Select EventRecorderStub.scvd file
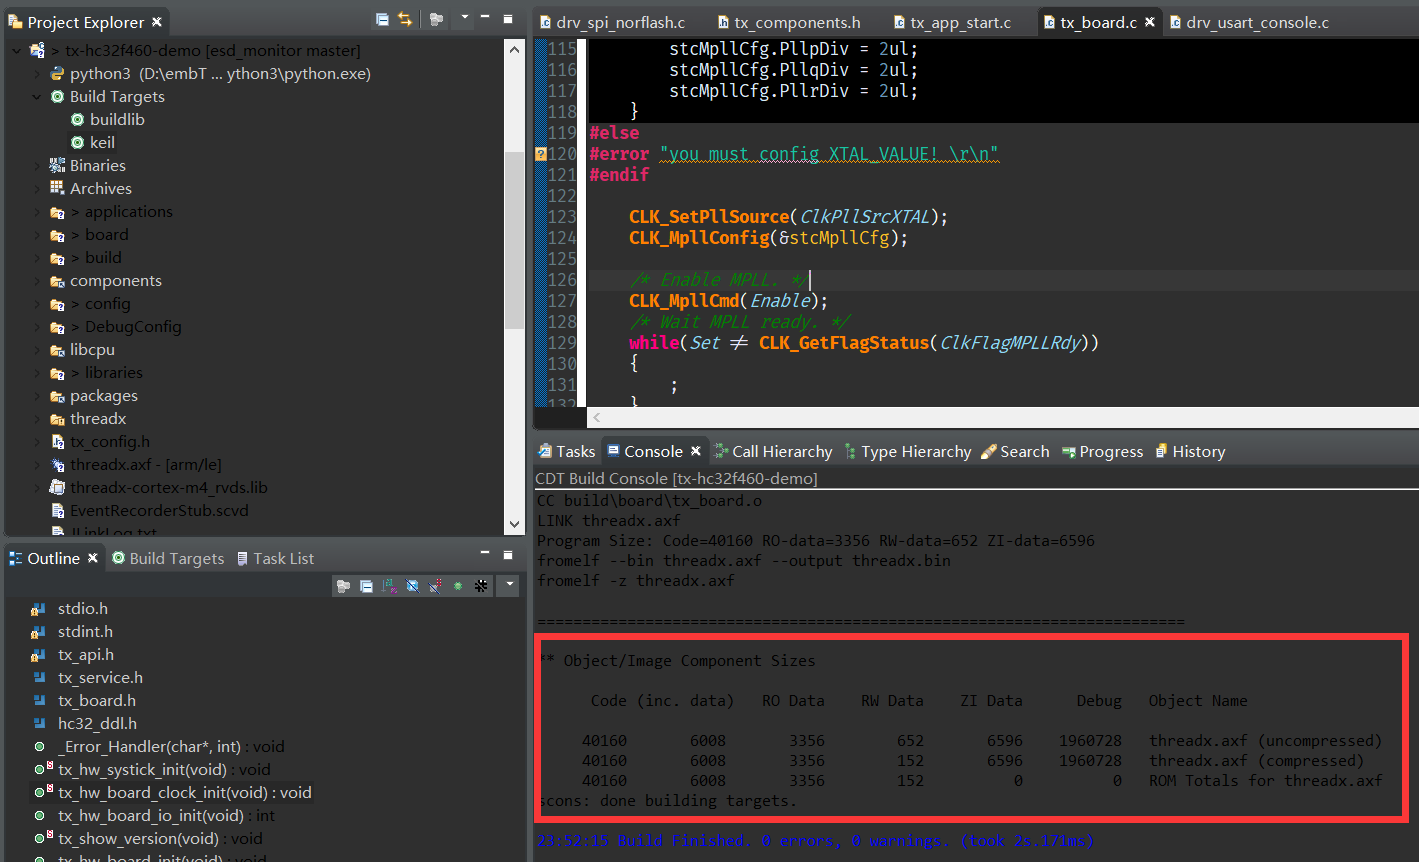The height and width of the screenshot is (862, 1419). (150, 511)
